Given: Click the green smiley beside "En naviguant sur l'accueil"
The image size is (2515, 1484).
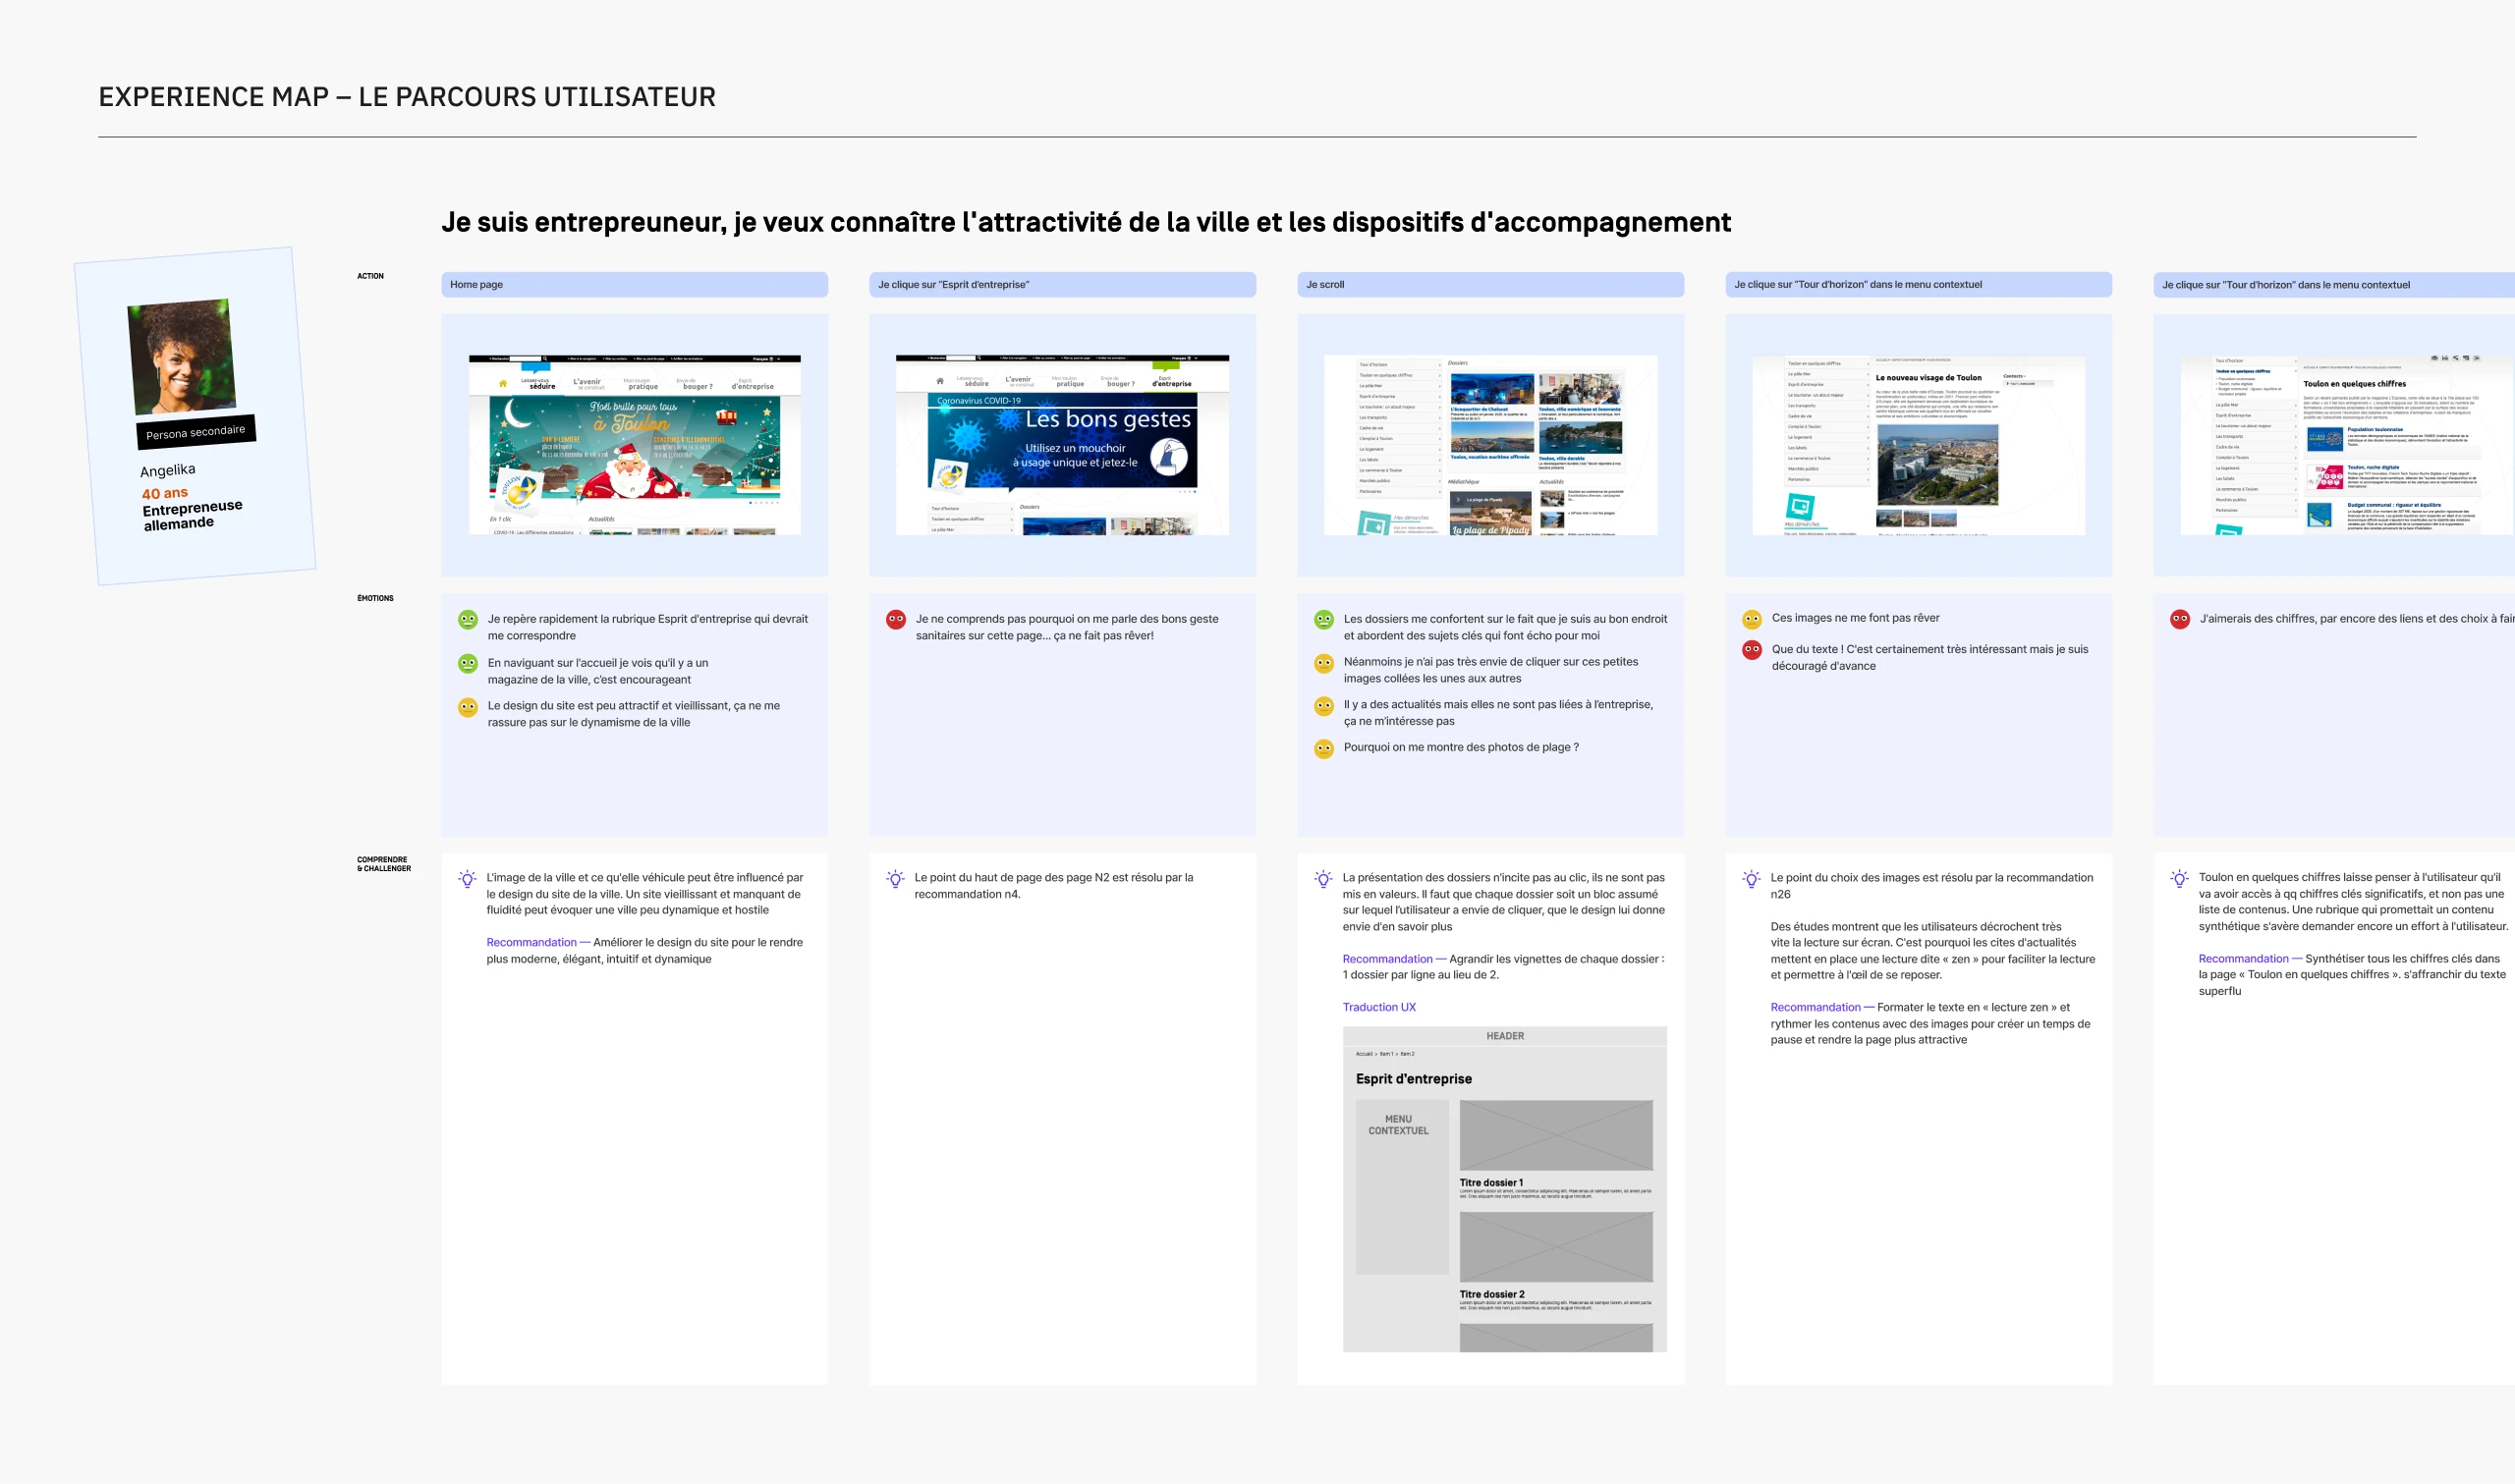Looking at the screenshot, I should point(467,663).
